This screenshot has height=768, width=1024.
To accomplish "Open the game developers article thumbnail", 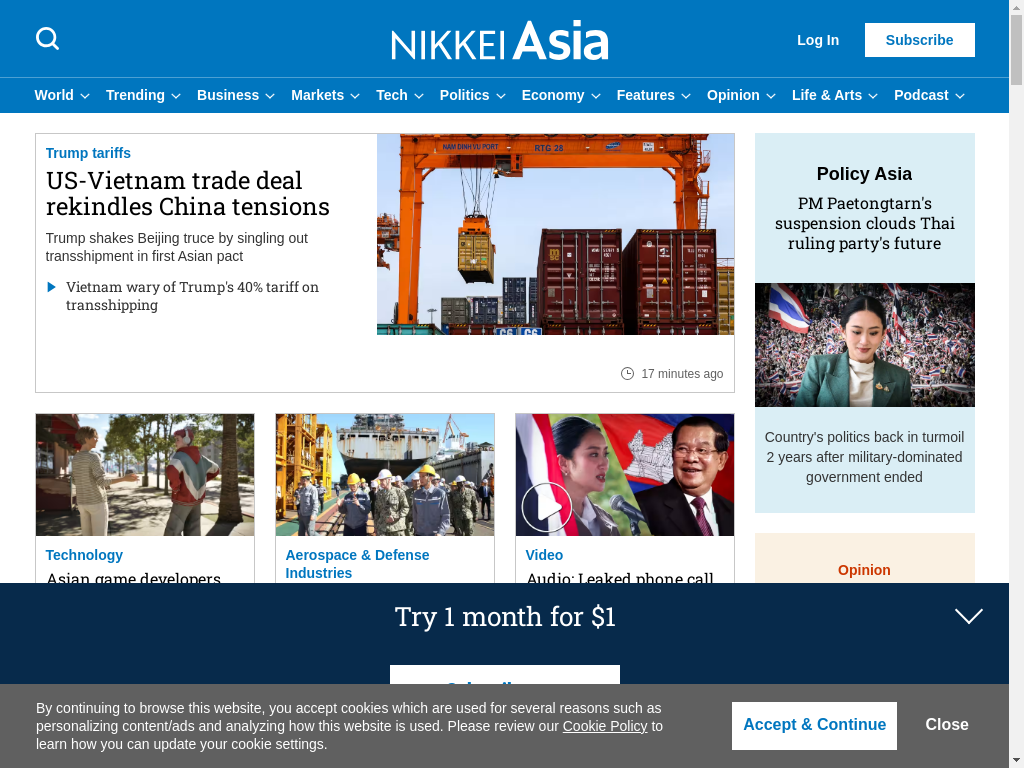I will coord(145,475).
